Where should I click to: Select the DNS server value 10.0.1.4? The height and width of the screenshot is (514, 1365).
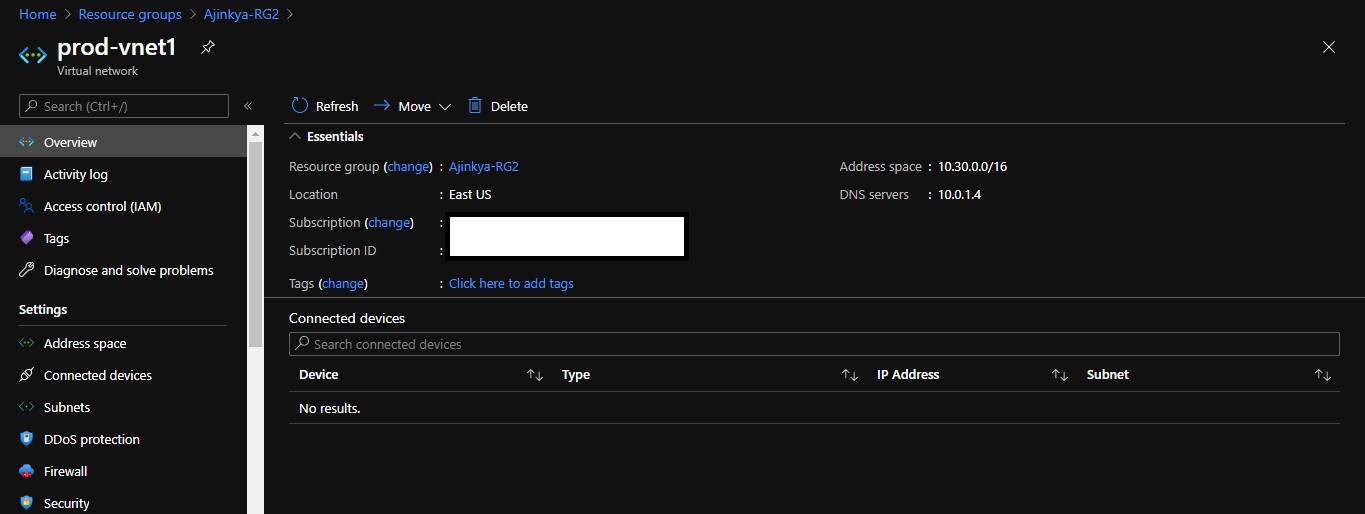coord(959,194)
